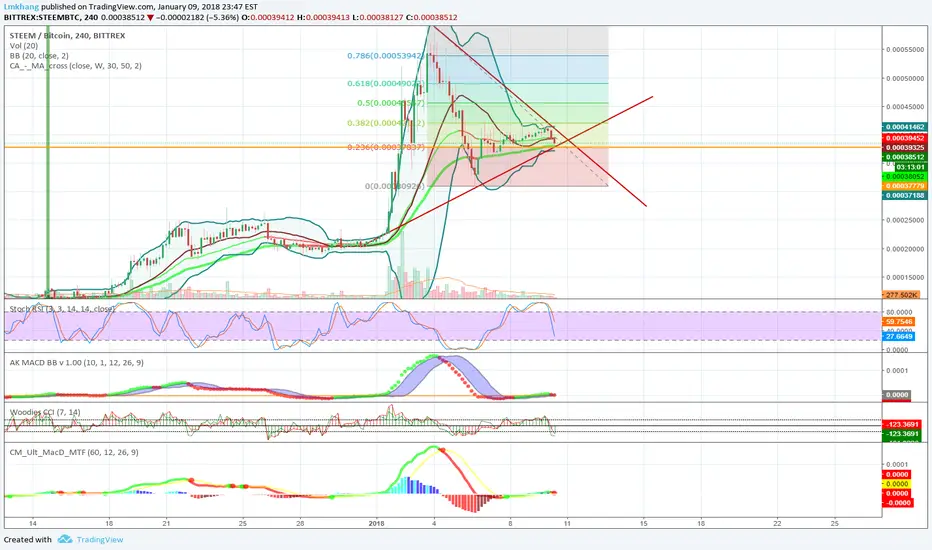932x550 pixels.
Task: Click the 14 date label on the time axis
Action: coord(33,524)
